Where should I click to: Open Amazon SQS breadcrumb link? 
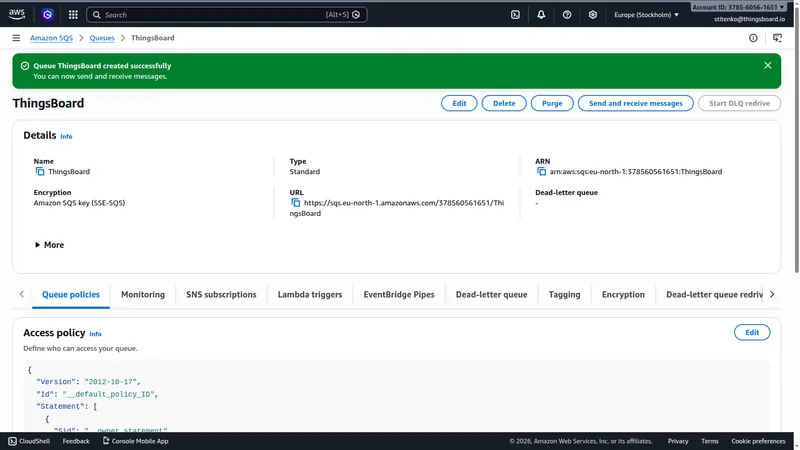(x=52, y=38)
